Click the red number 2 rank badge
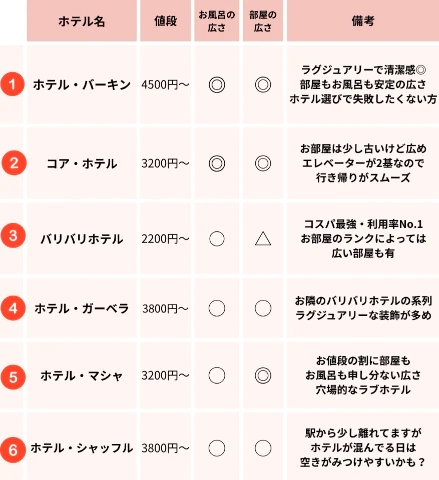 pos(13,163)
